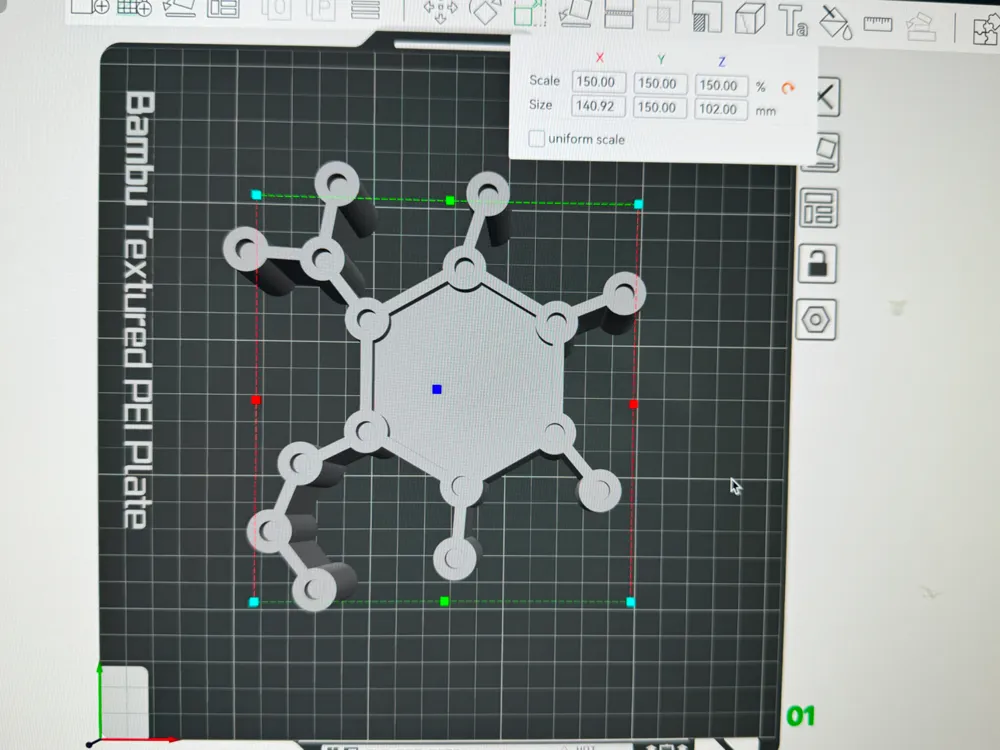Select the Measure ruler tool
Image resolution: width=1000 pixels, height=750 pixels.
tap(878, 25)
